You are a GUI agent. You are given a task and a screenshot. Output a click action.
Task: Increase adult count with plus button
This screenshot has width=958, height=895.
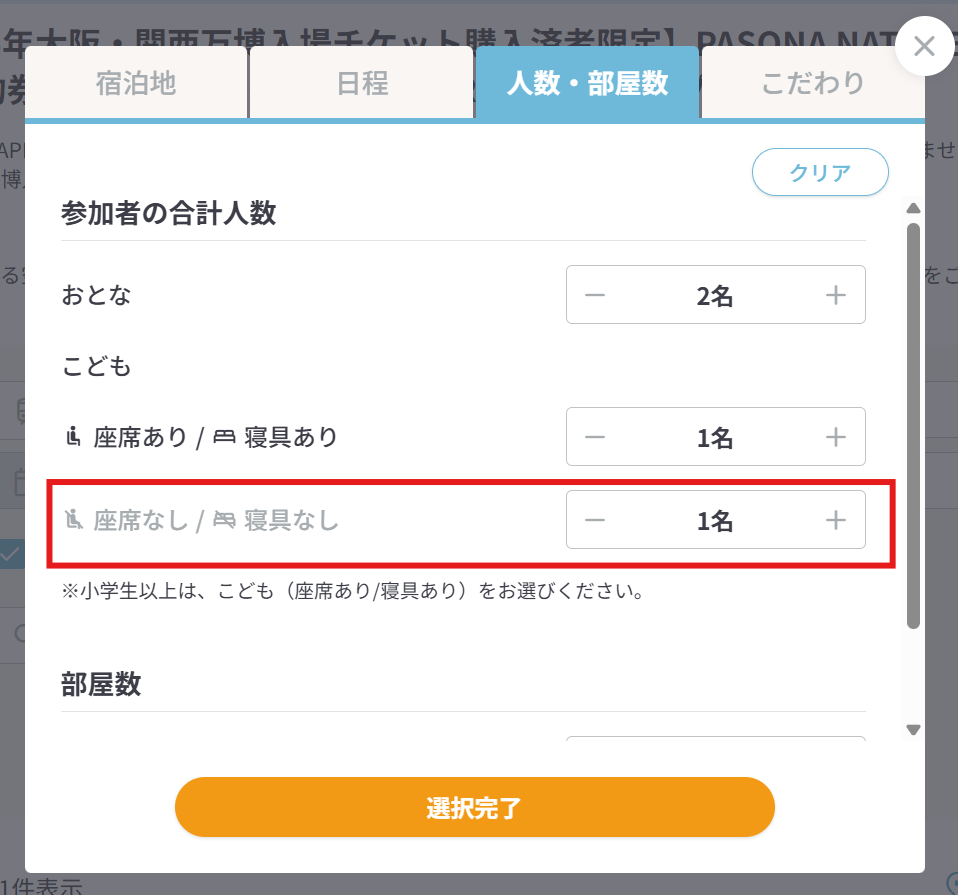(x=835, y=296)
